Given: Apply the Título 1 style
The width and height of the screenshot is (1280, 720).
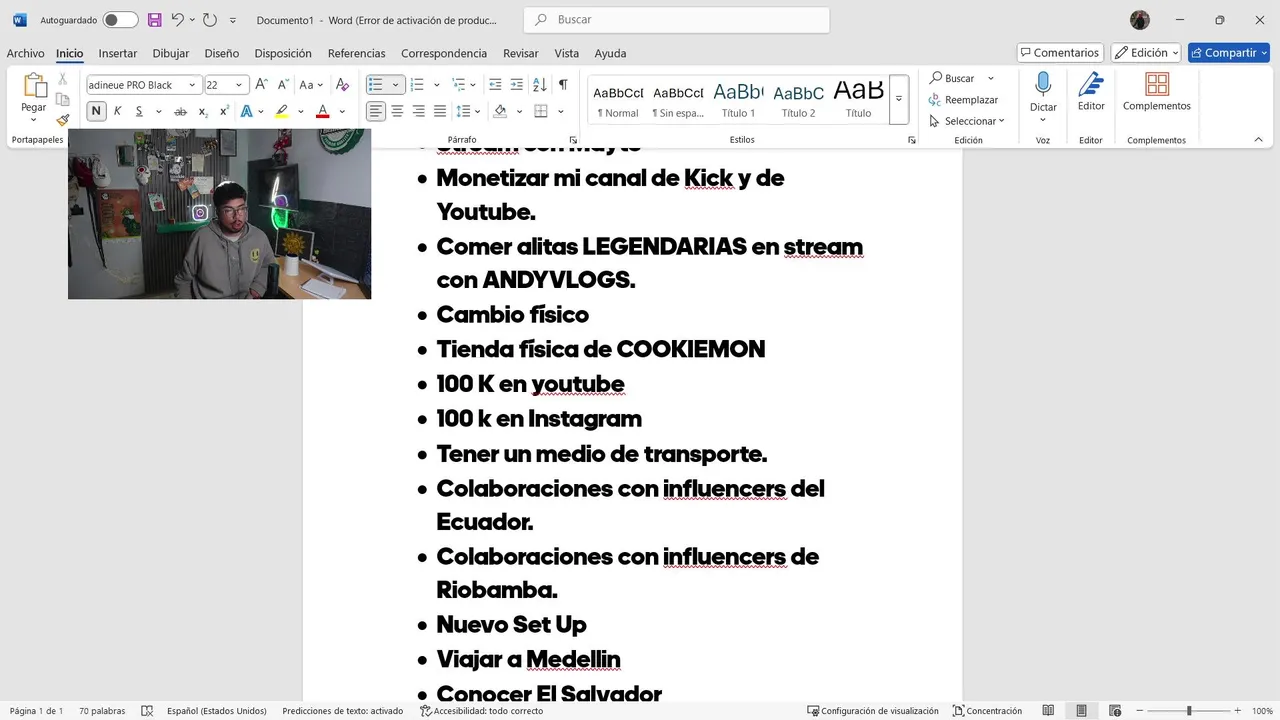Looking at the screenshot, I should [739, 99].
